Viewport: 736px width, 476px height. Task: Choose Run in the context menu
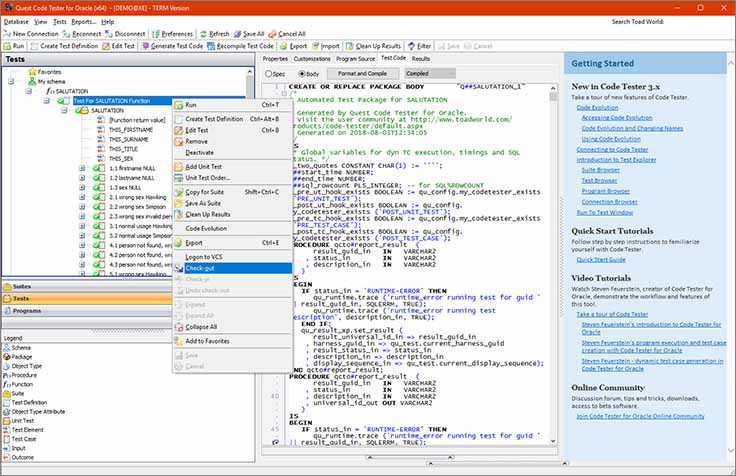coord(232,105)
